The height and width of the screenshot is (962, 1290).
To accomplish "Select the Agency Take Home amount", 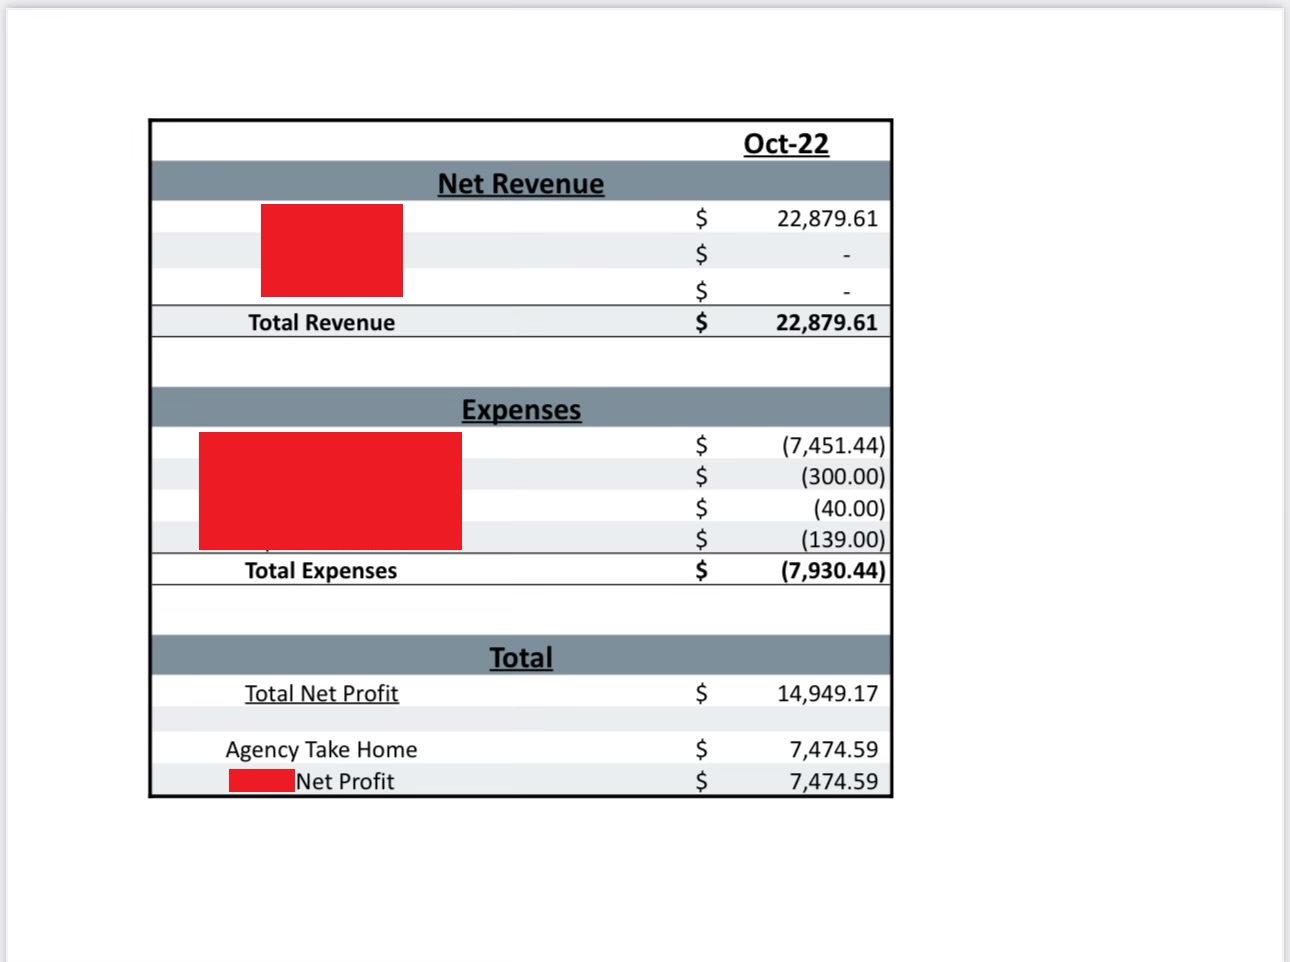I will tap(833, 750).
